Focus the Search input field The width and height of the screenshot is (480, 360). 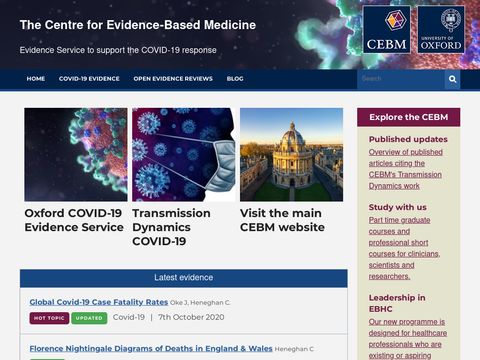pos(401,79)
